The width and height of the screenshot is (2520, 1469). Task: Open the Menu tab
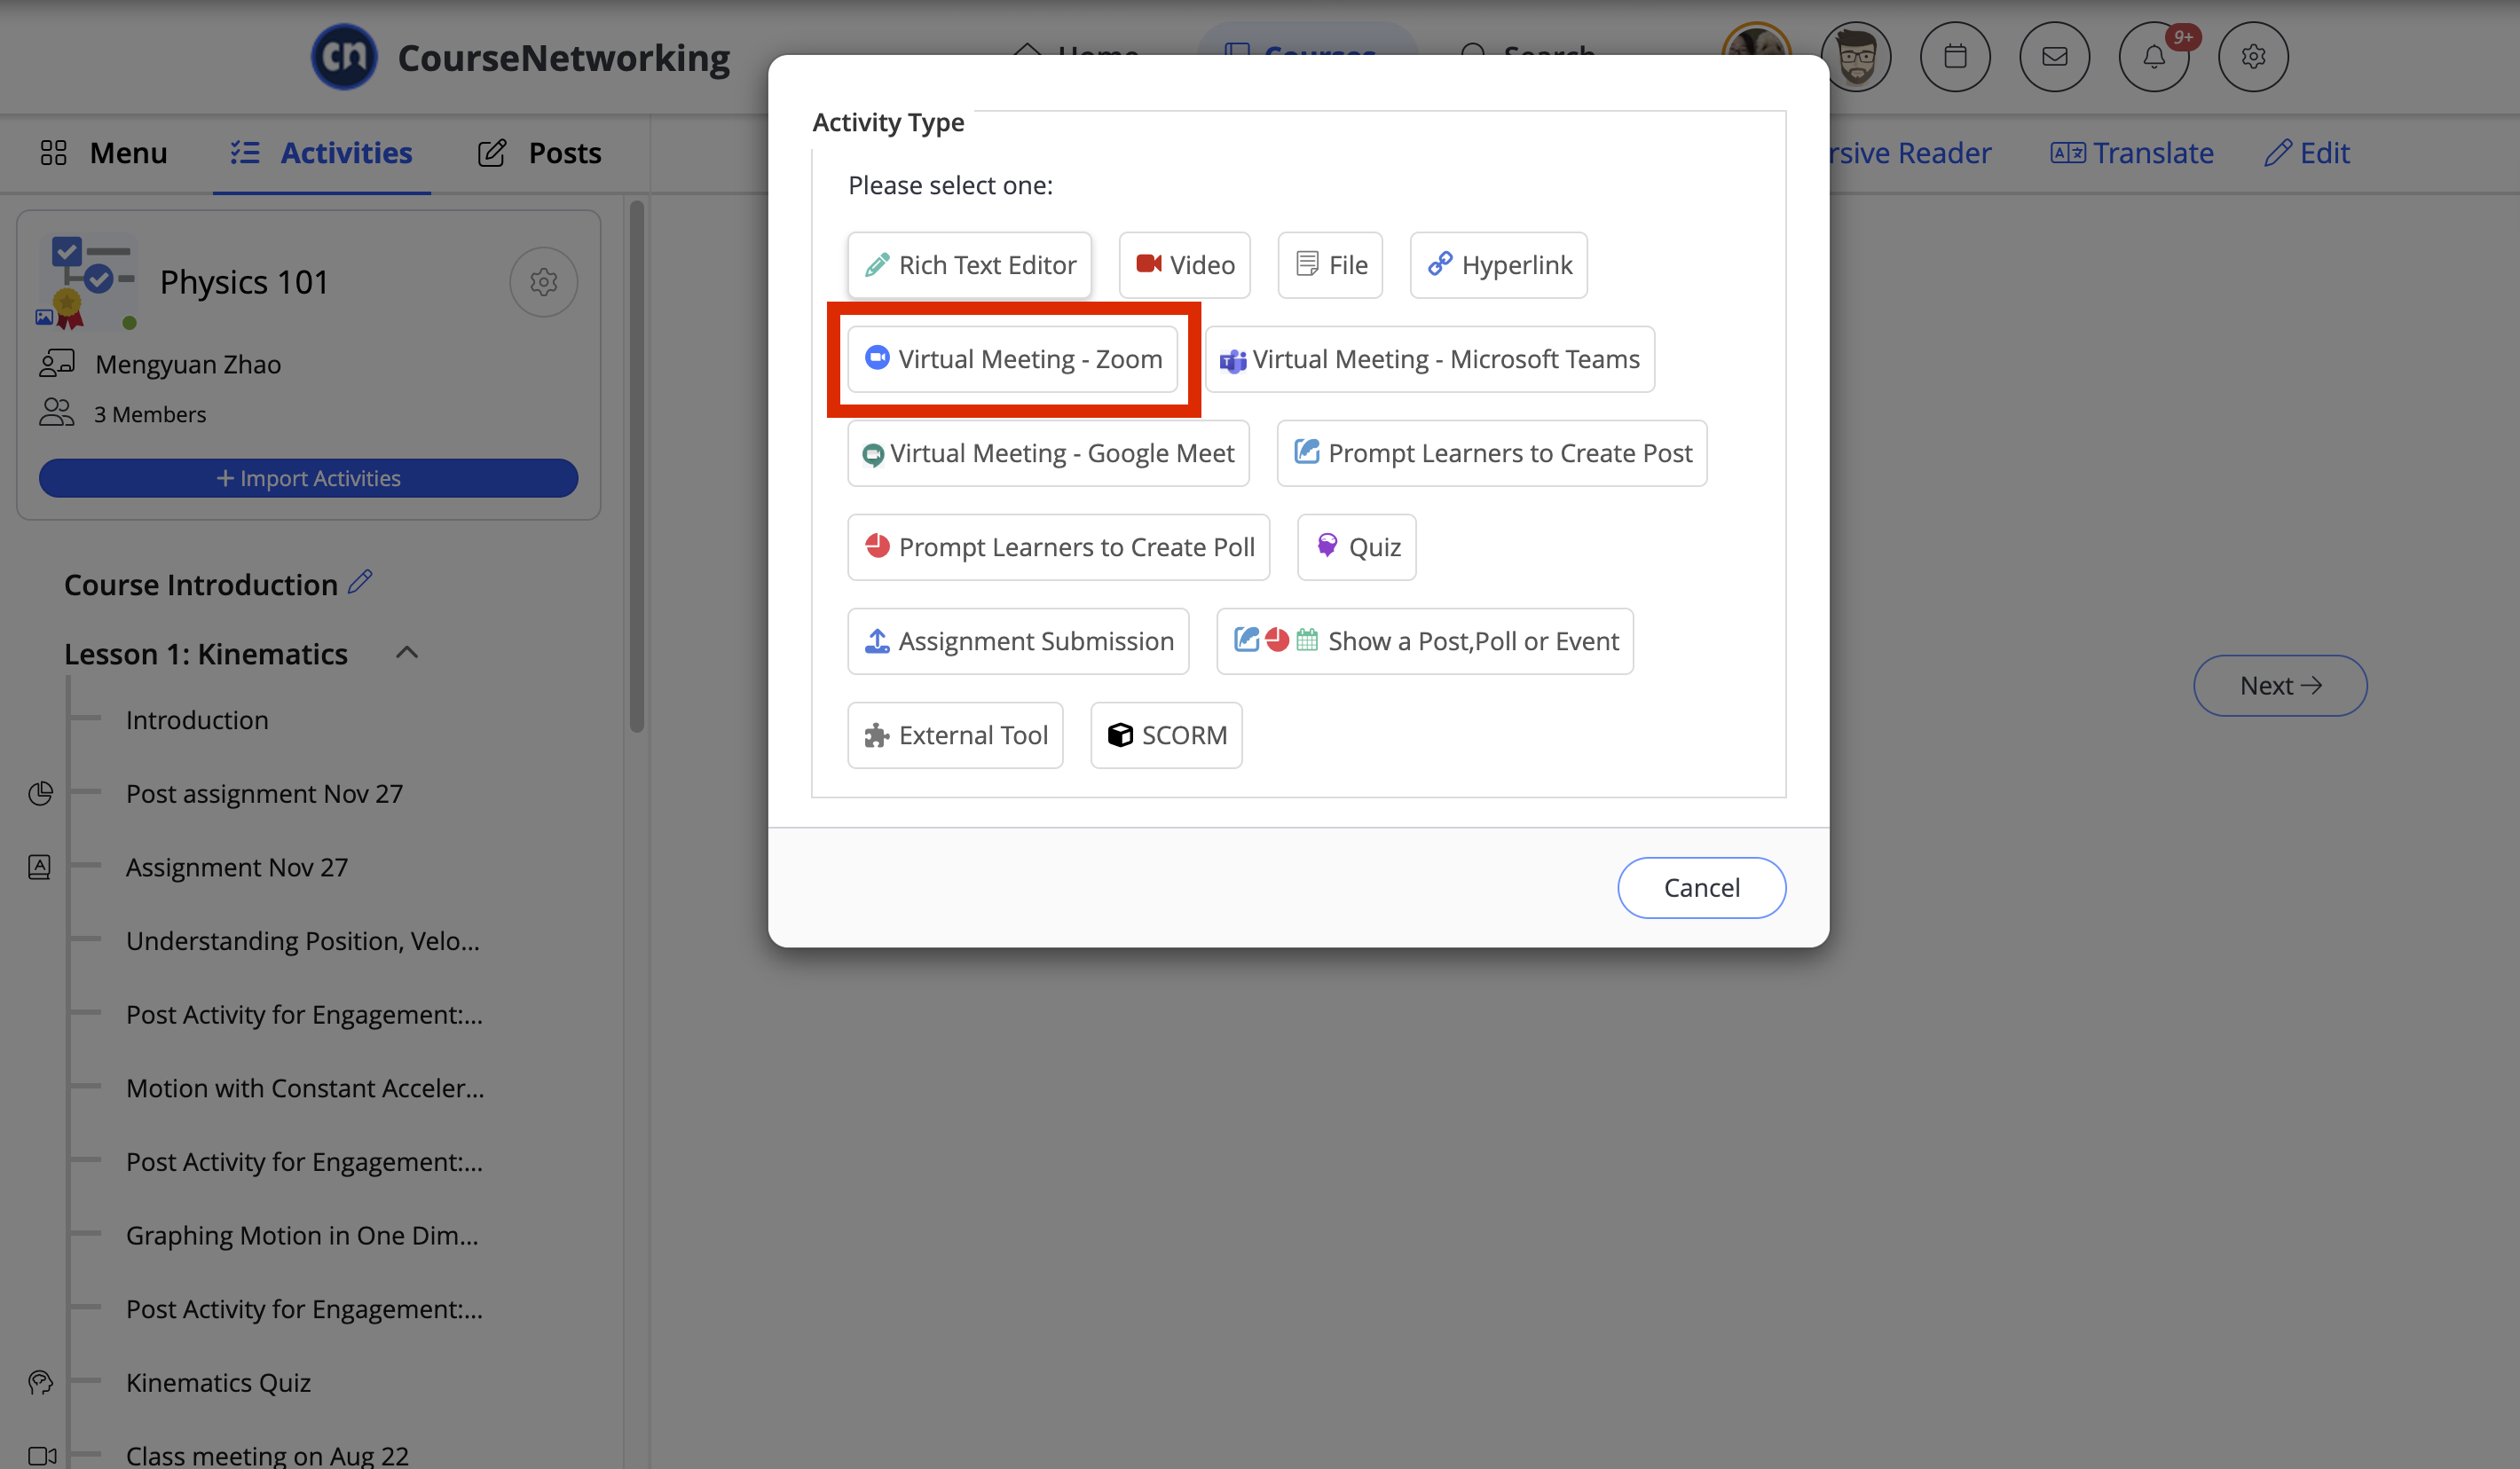tap(103, 153)
